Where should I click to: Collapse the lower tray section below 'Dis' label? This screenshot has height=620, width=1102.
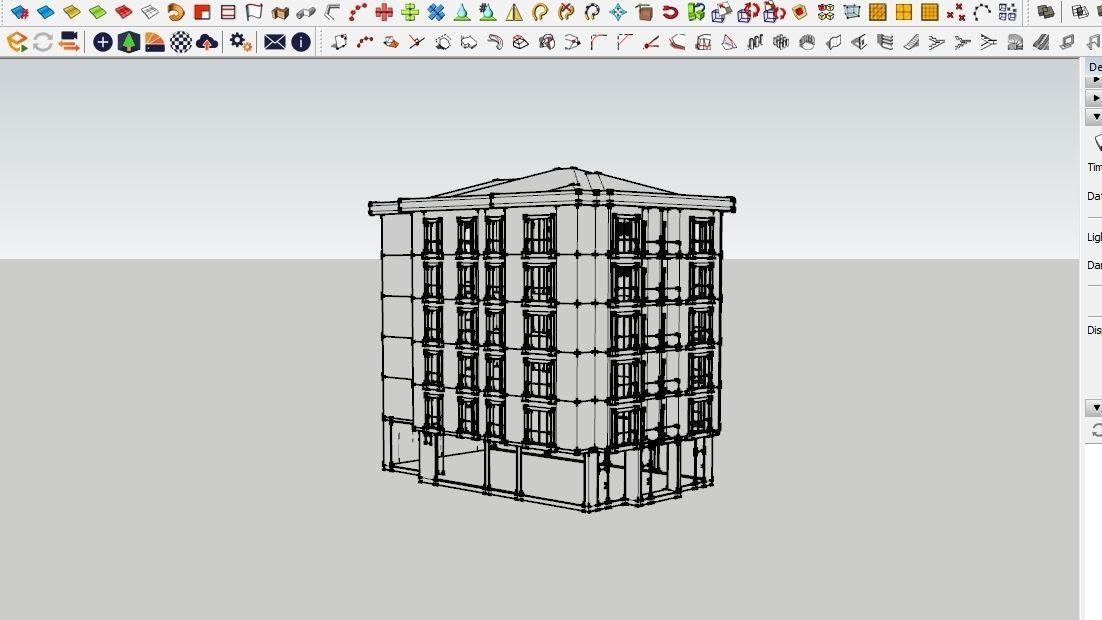coord(1095,408)
